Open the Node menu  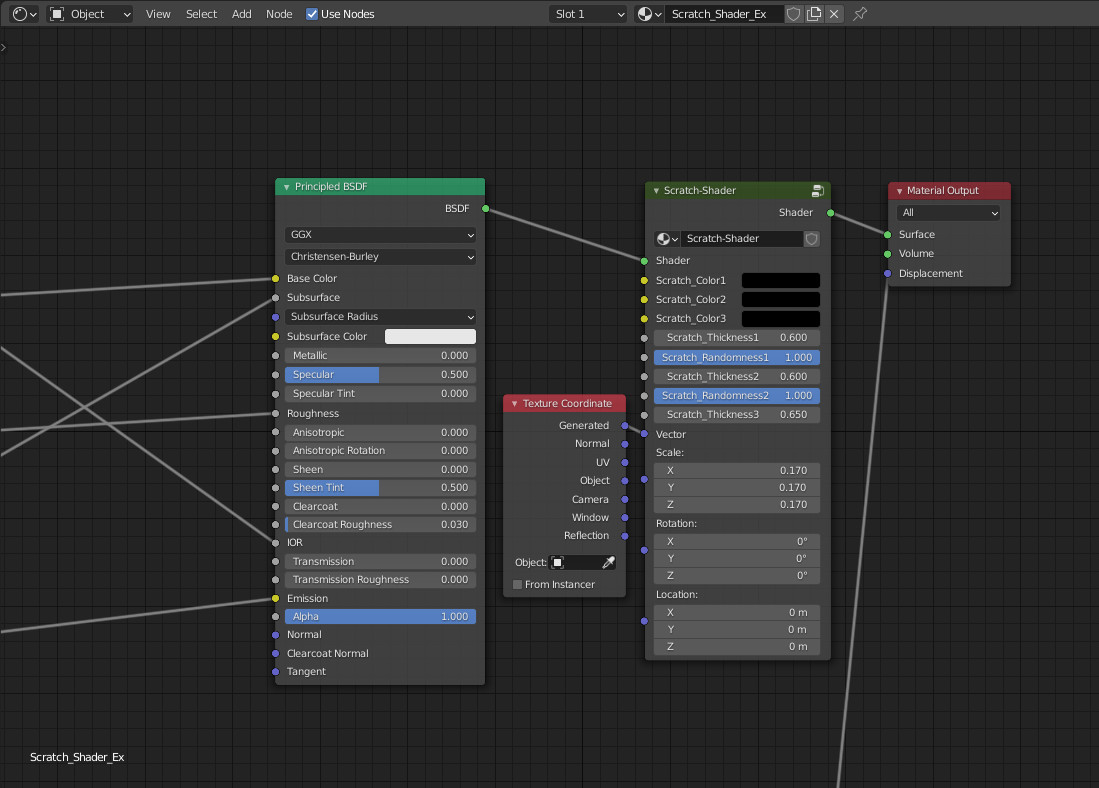(279, 14)
